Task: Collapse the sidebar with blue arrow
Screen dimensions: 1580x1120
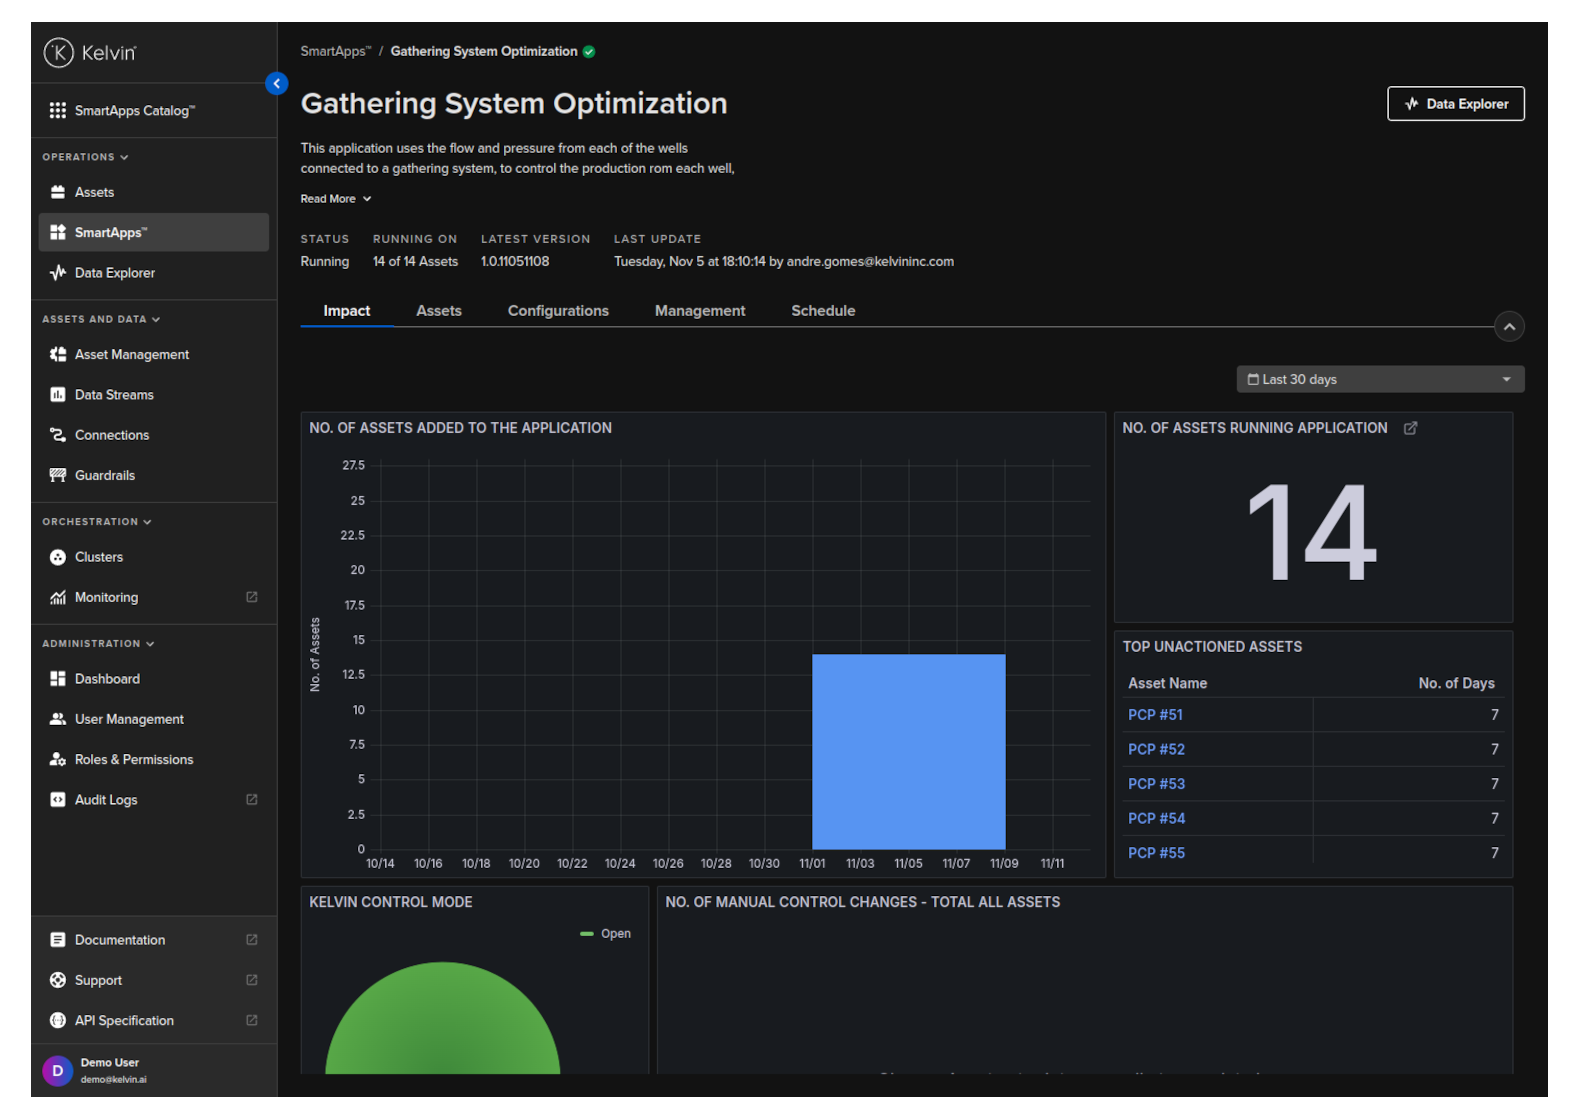Action: 277,84
